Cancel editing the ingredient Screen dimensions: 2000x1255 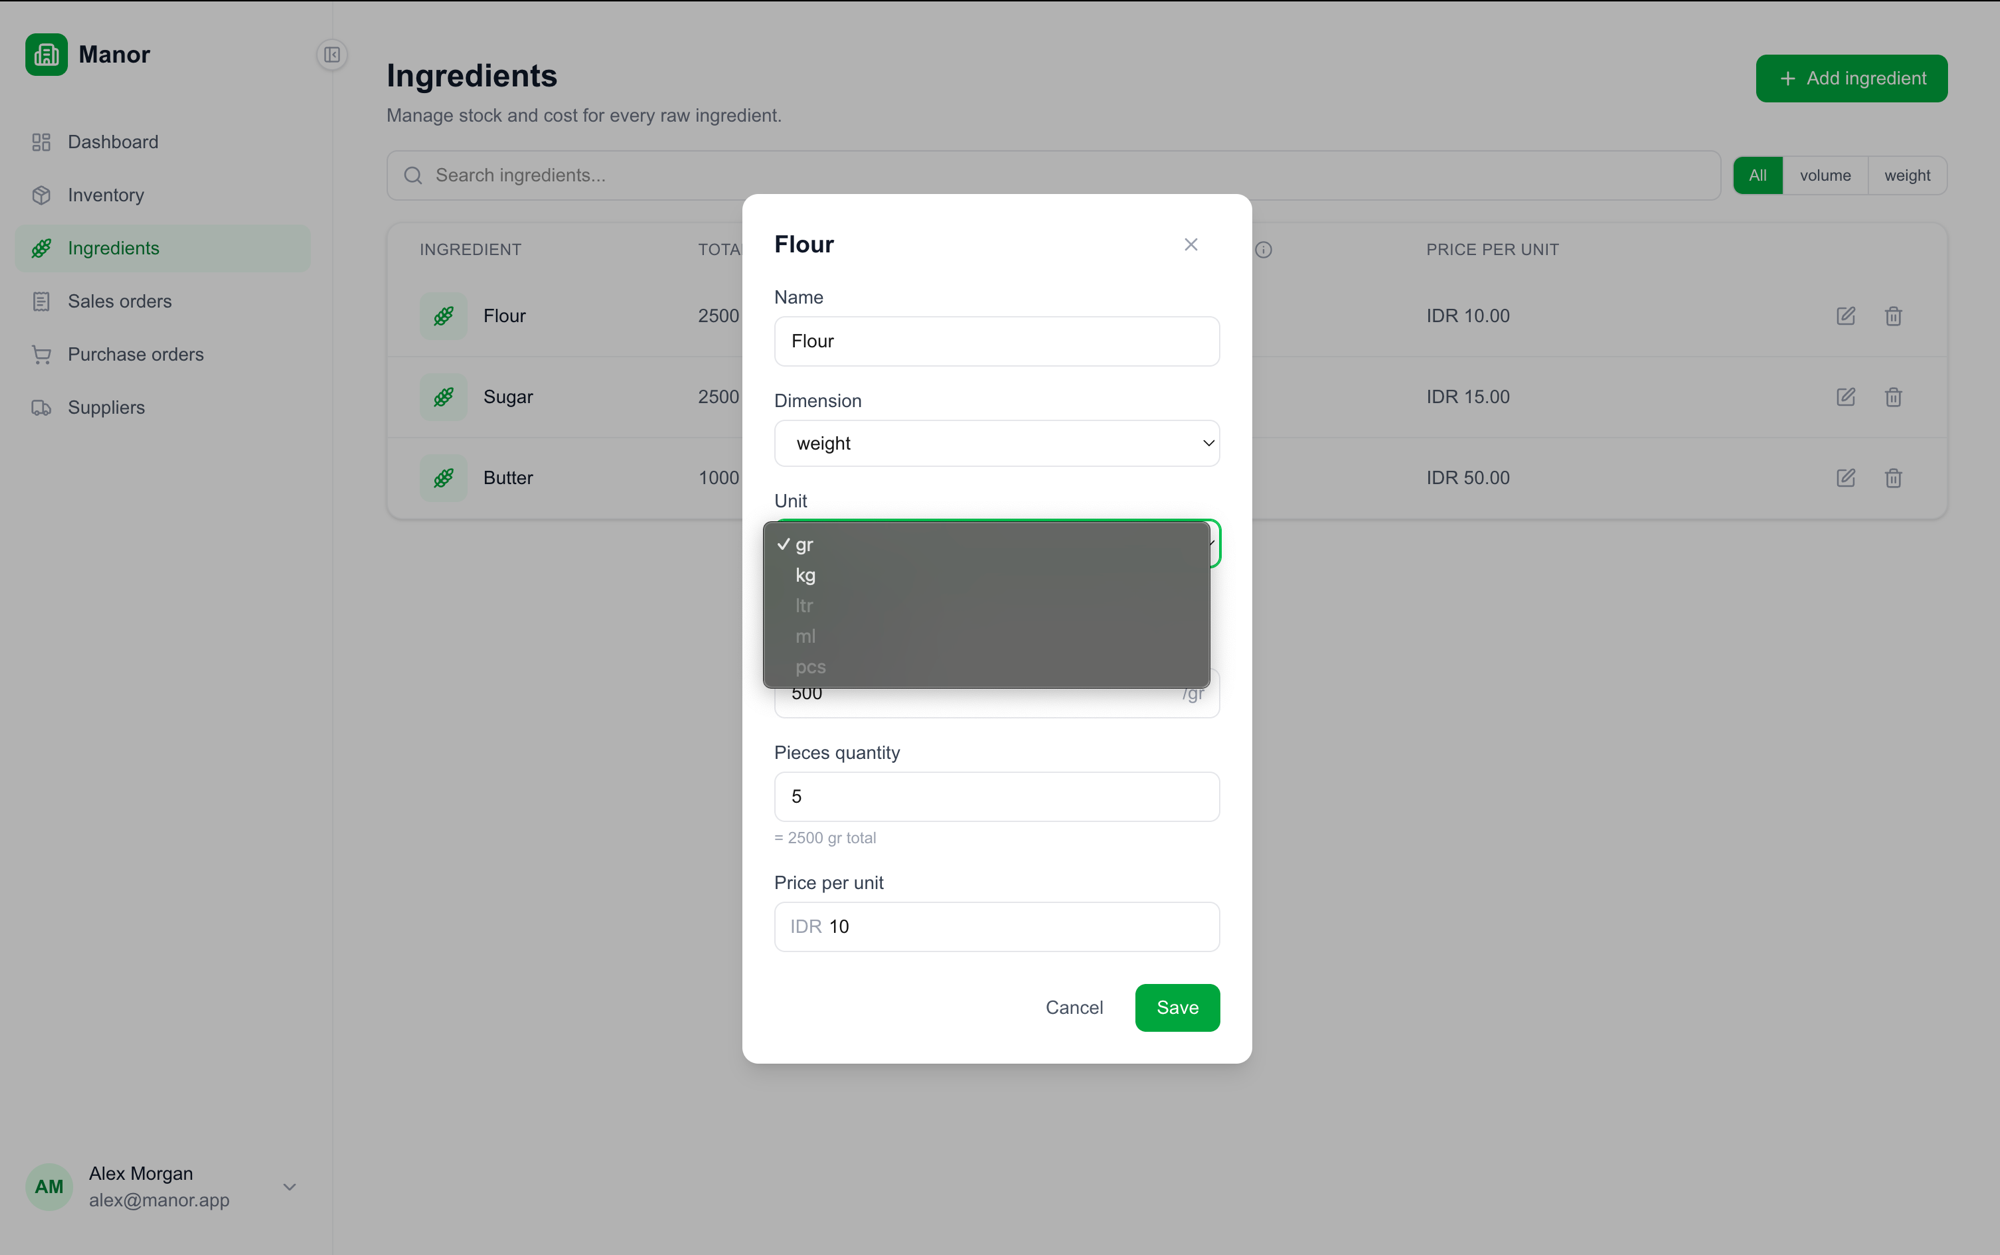[x=1074, y=1007]
